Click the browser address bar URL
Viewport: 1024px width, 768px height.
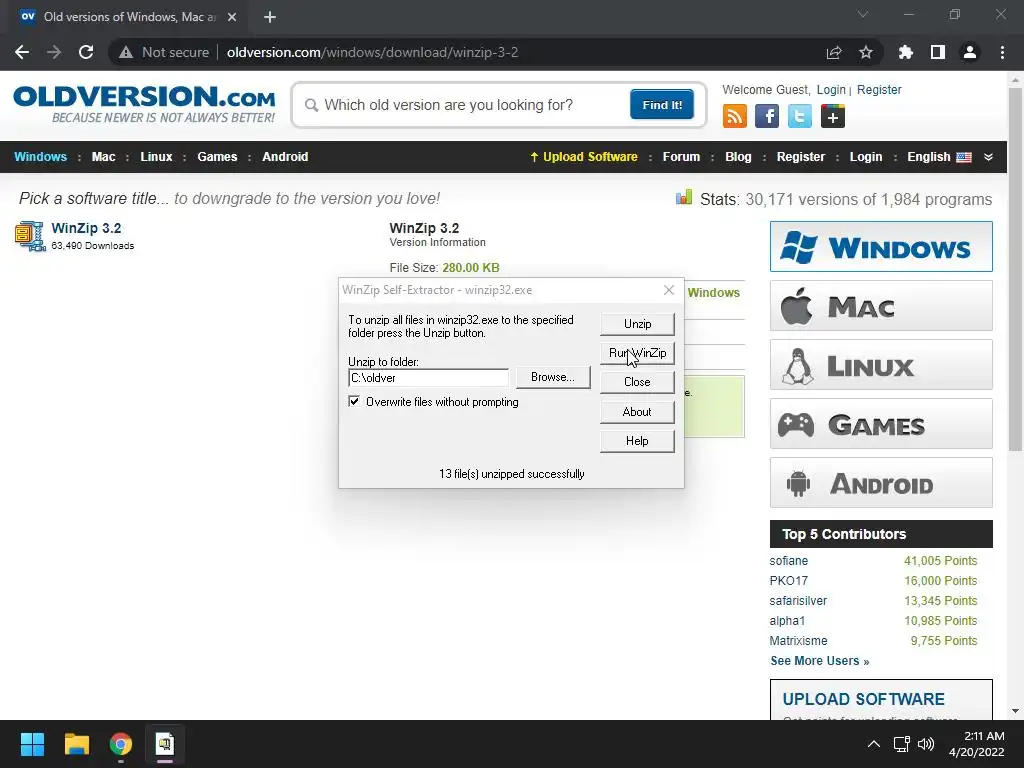point(372,52)
